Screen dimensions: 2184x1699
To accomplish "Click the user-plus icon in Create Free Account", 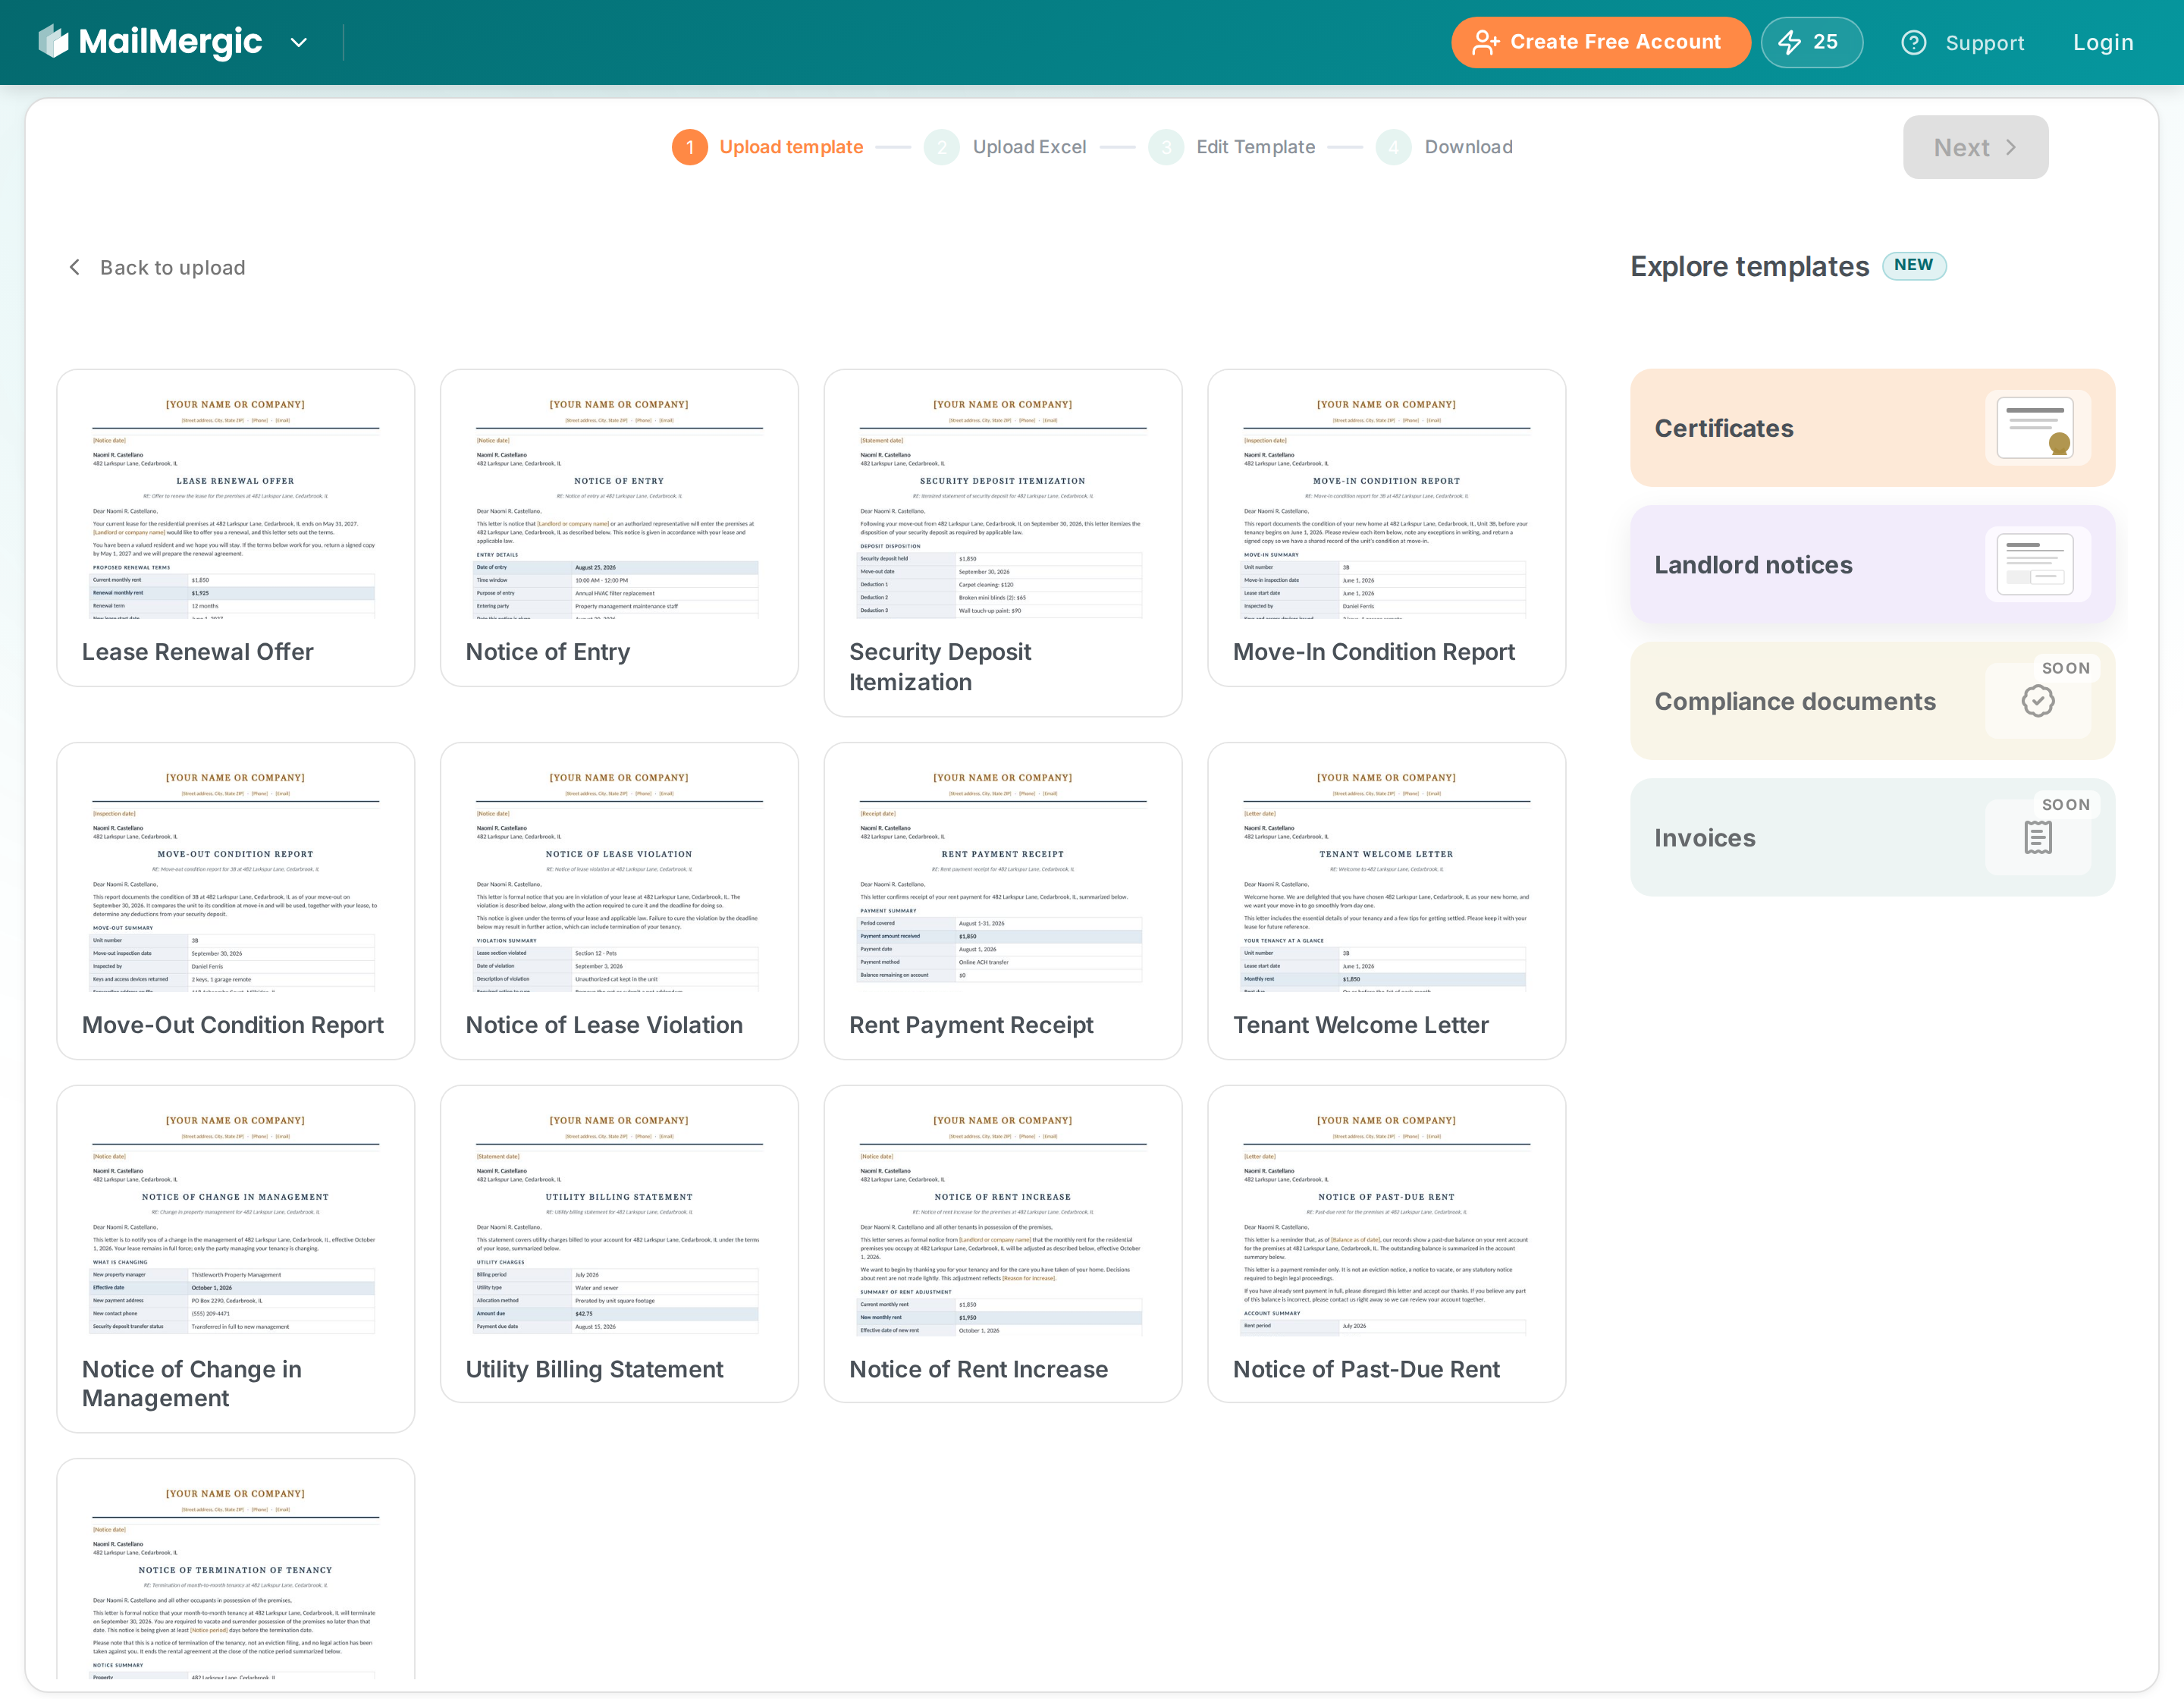I will coord(1485,42).
